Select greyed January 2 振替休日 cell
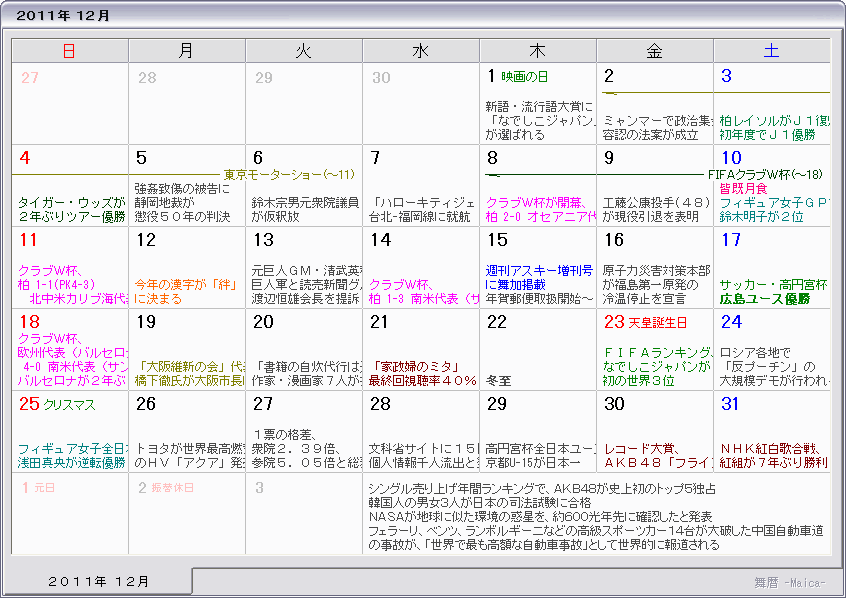Image resolution: width=846 pixels, height=598 pixels. click(x=187, y=513)
